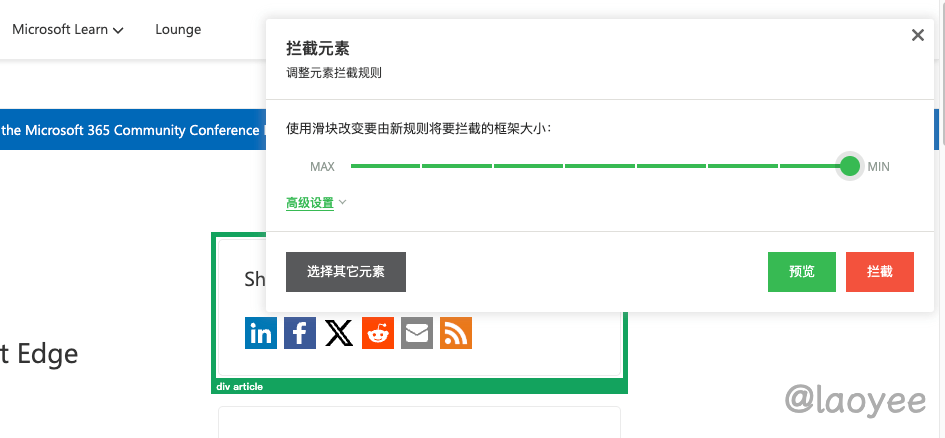The image size is (945, 438).
Task: Open the Microsoft 365 Community Conference banner
Action: (132, 130)
